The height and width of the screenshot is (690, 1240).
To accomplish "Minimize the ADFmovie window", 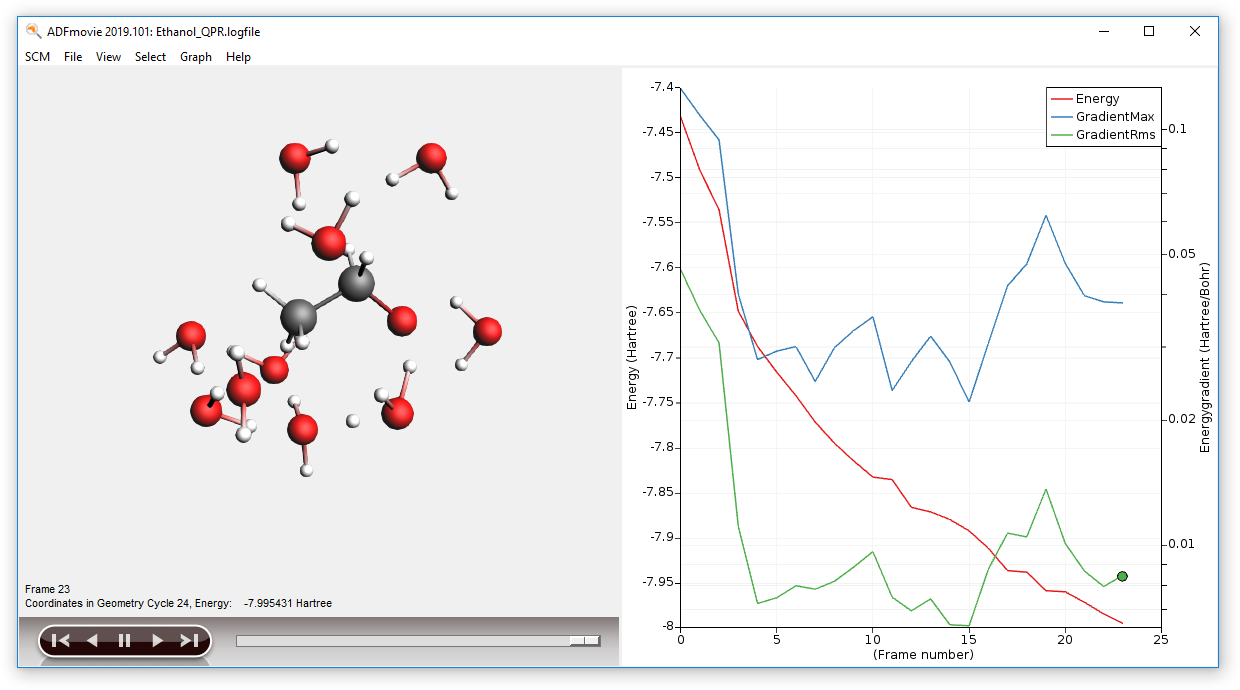I will tap(1103, 31).
